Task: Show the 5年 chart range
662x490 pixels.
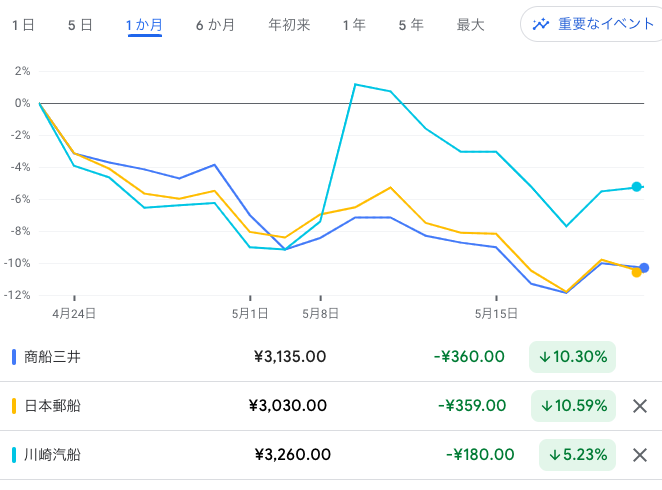Action: point(411,25)
